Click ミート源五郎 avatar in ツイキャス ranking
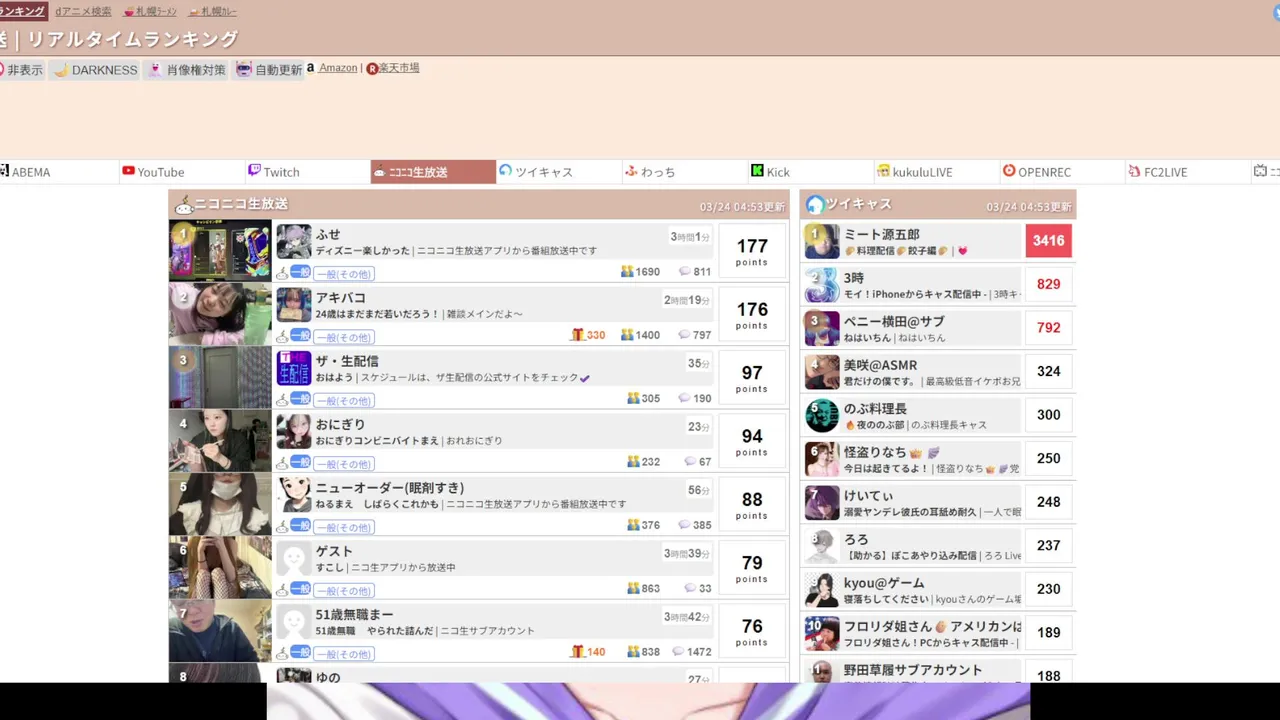The image size is (1280, 720). coord(822,241)
